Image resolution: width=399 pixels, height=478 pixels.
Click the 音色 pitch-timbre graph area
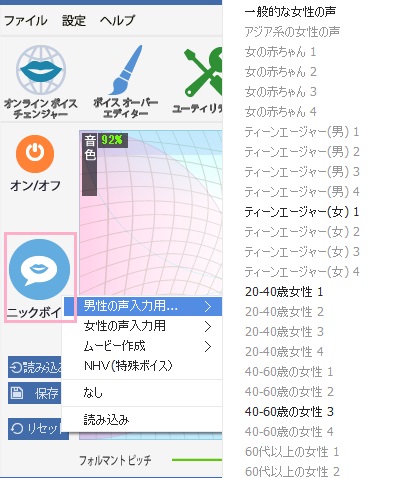(x=151, y=213)
